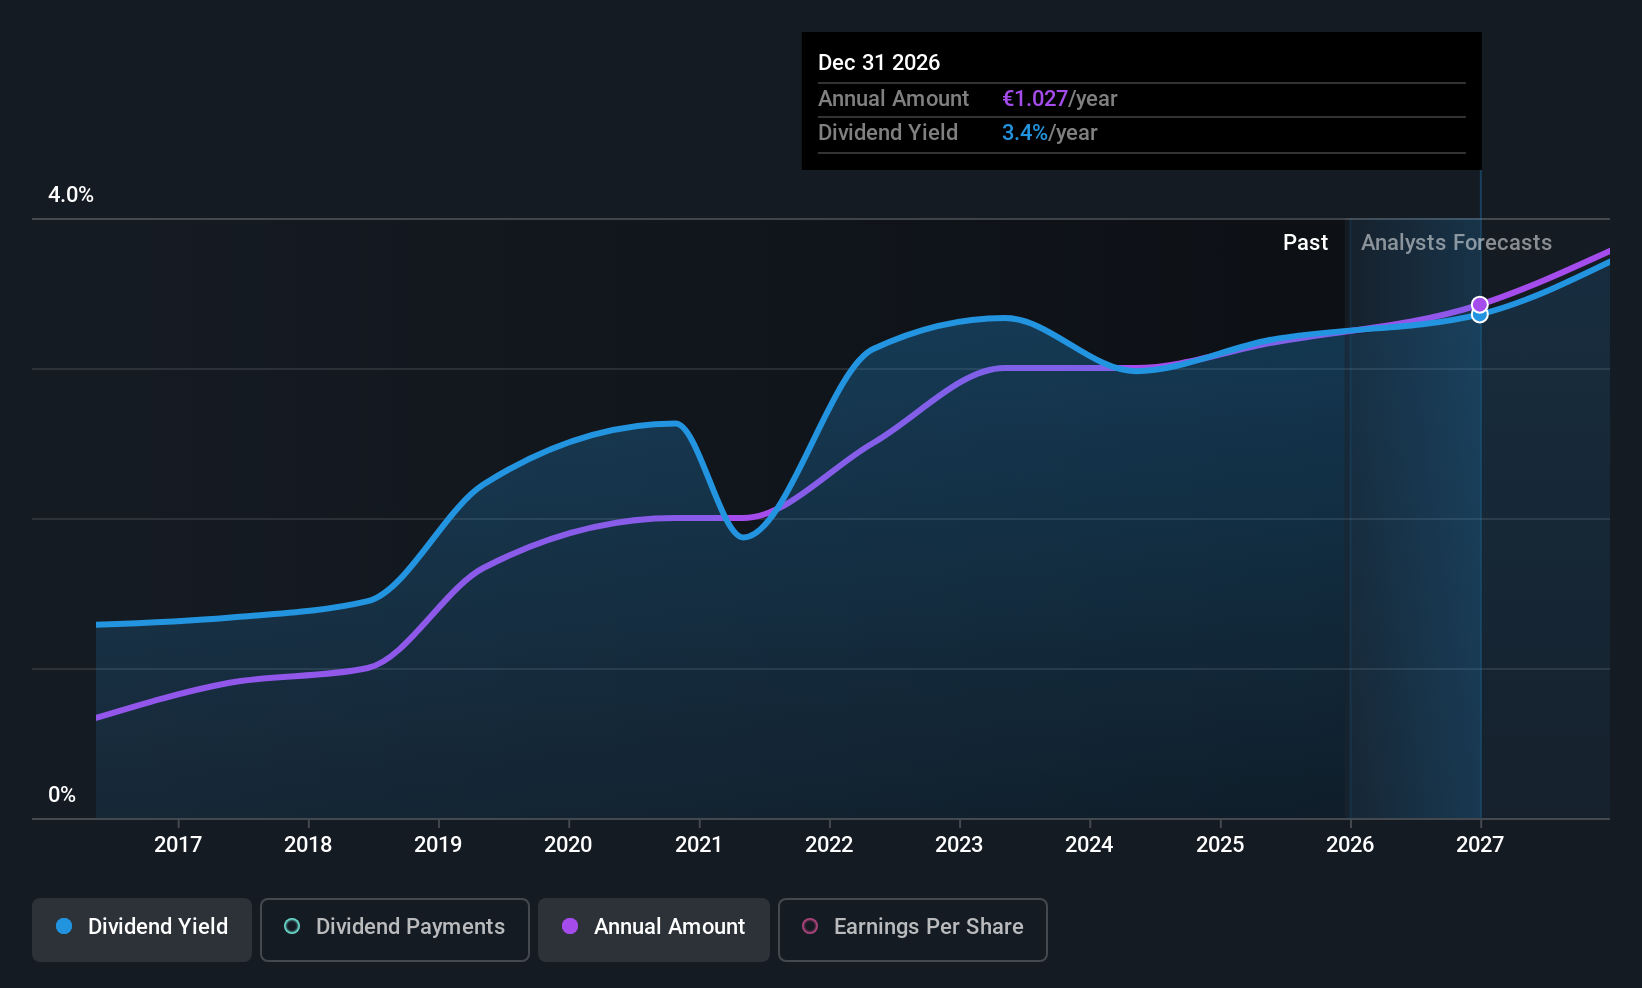1642x988 pixels.
Task: Click the 2021 position on the timeline axis
Action: coord(698,844)
